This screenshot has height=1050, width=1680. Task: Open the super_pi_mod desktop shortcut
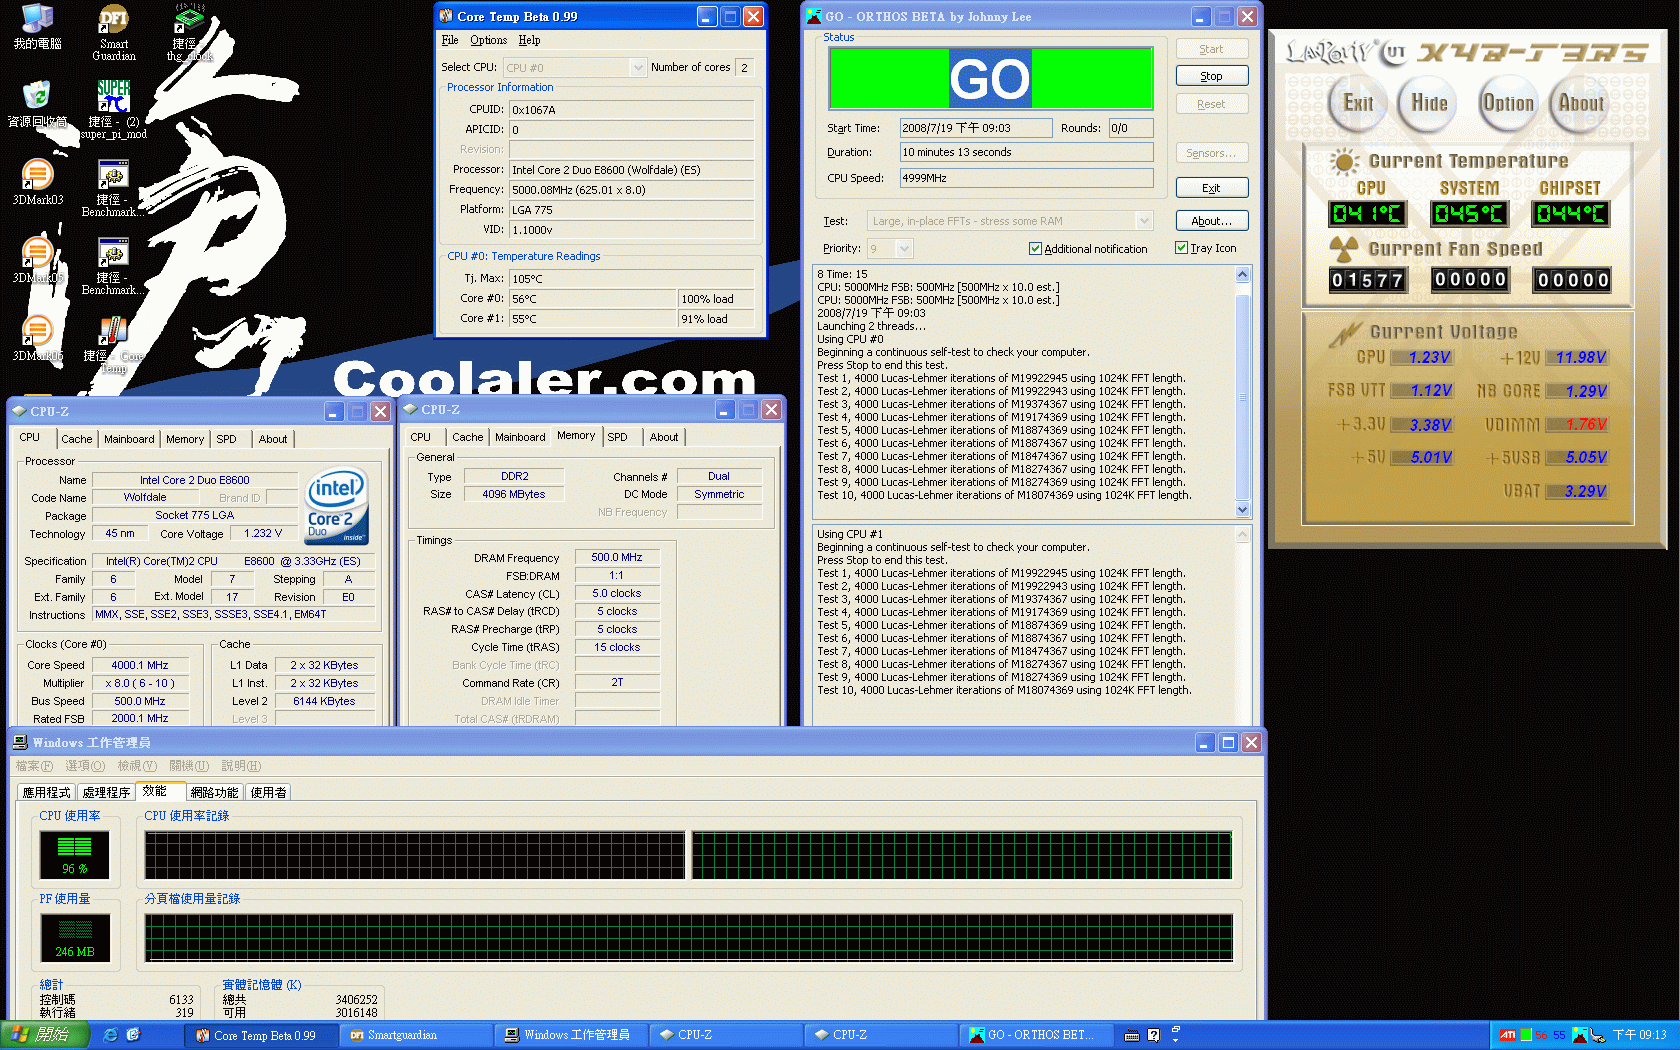click(x=114, y=110)
